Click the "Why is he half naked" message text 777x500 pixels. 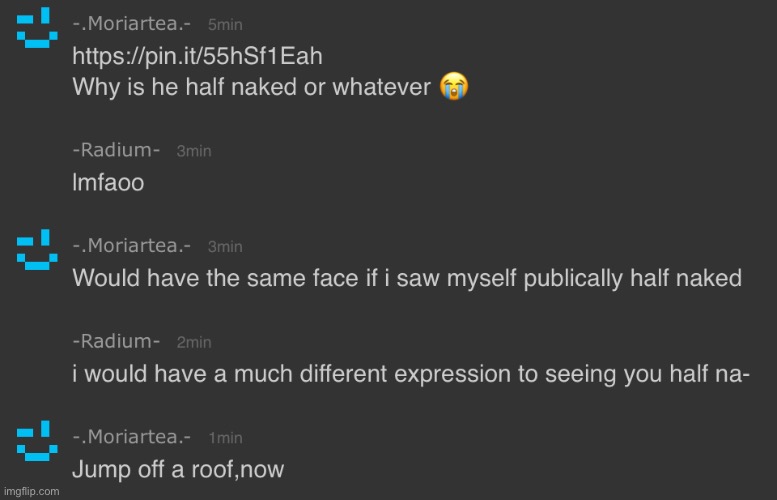251,87
